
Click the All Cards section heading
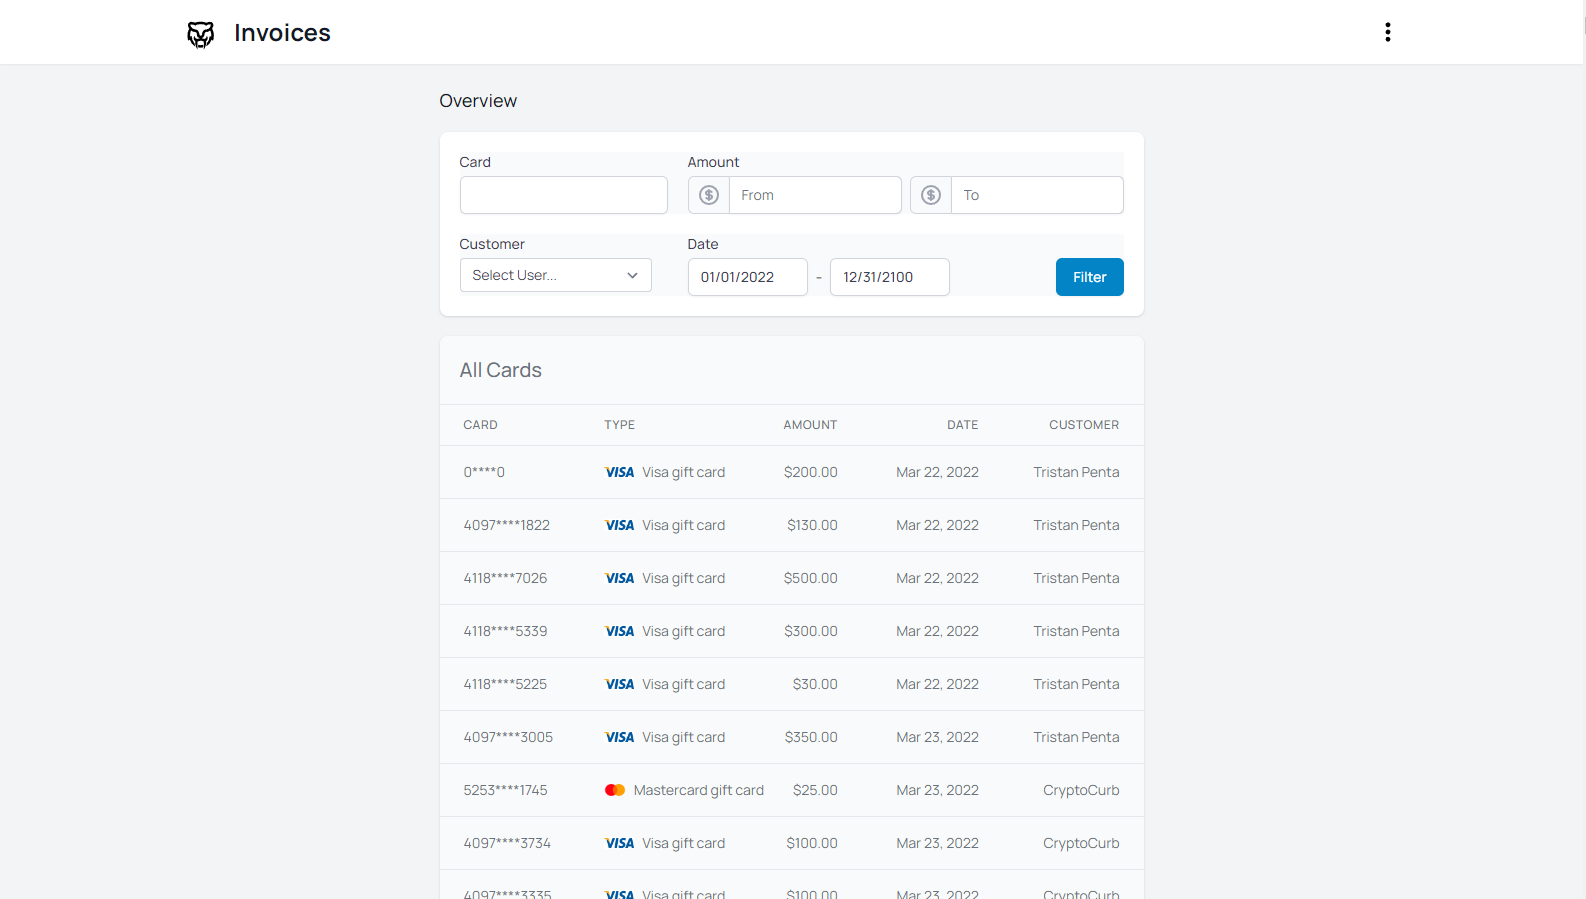pyautogui.click(x=500, y=370)
